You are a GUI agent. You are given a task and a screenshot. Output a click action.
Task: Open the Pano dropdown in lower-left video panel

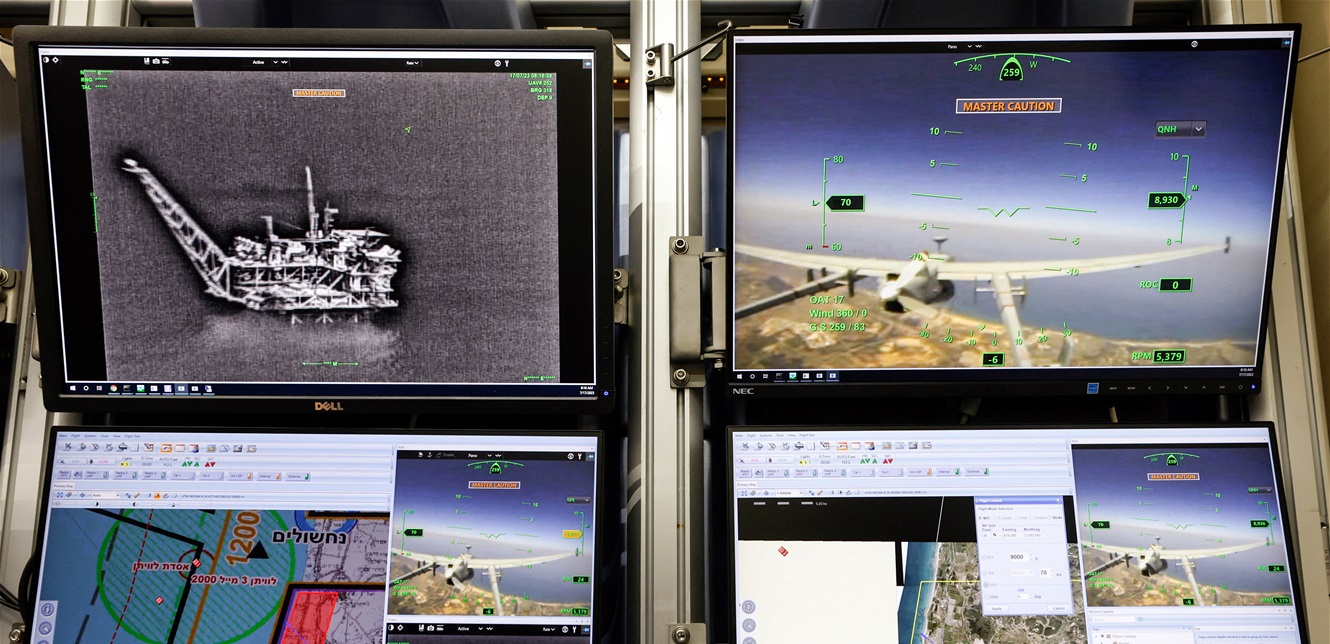[481, 456]
